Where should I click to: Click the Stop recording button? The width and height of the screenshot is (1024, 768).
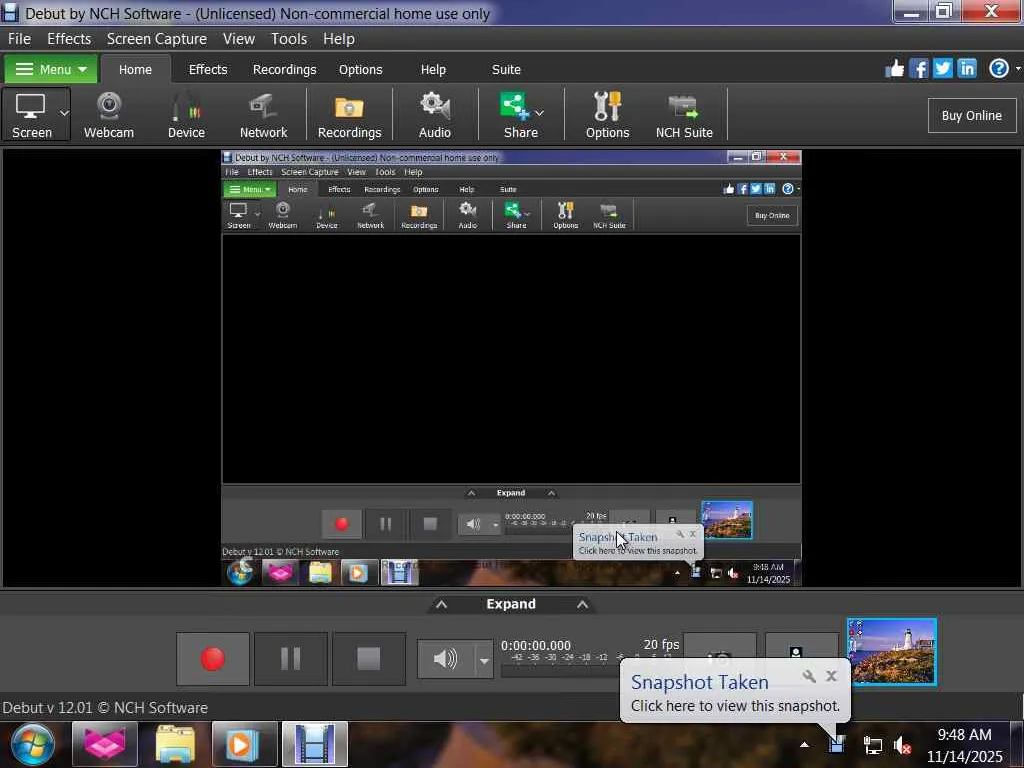pos(368,659)
